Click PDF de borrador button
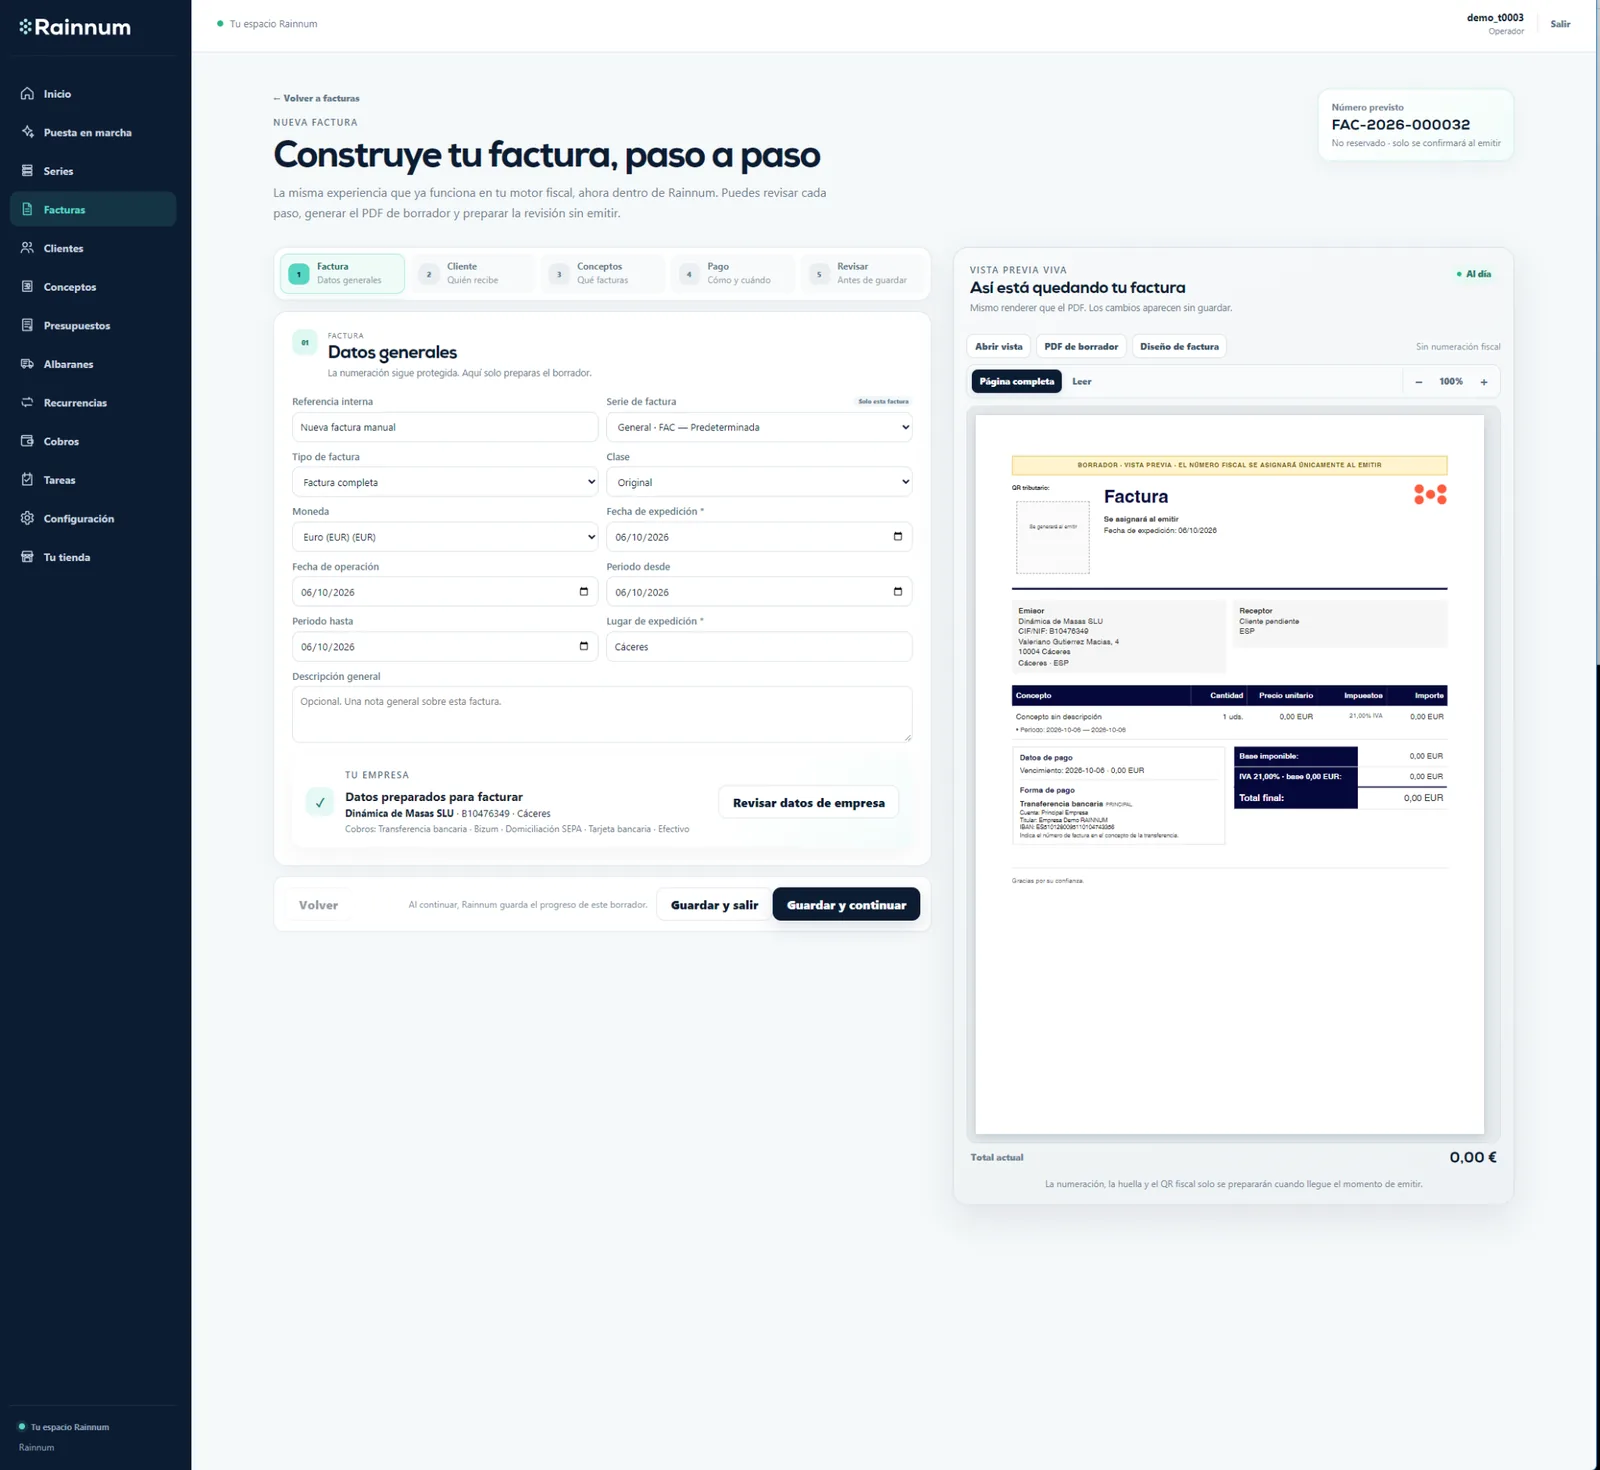Screen dimensions: 1600x1470 1081,346
